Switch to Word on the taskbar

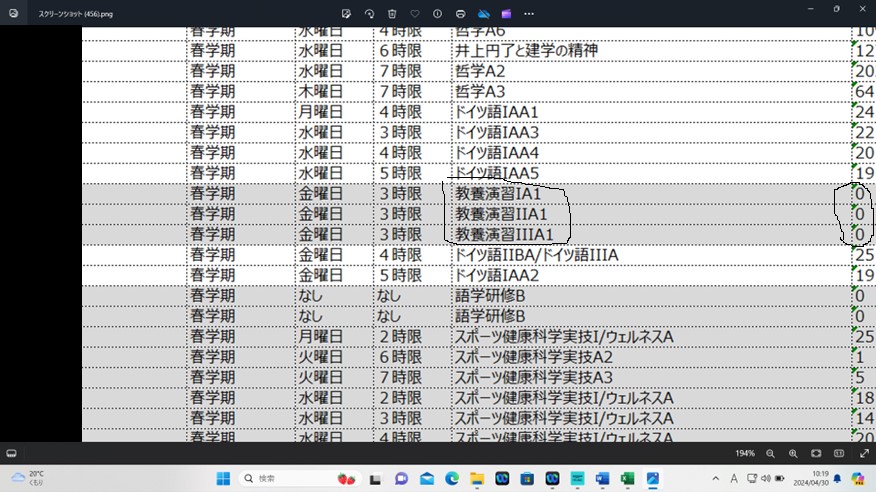tap(602, 479)
